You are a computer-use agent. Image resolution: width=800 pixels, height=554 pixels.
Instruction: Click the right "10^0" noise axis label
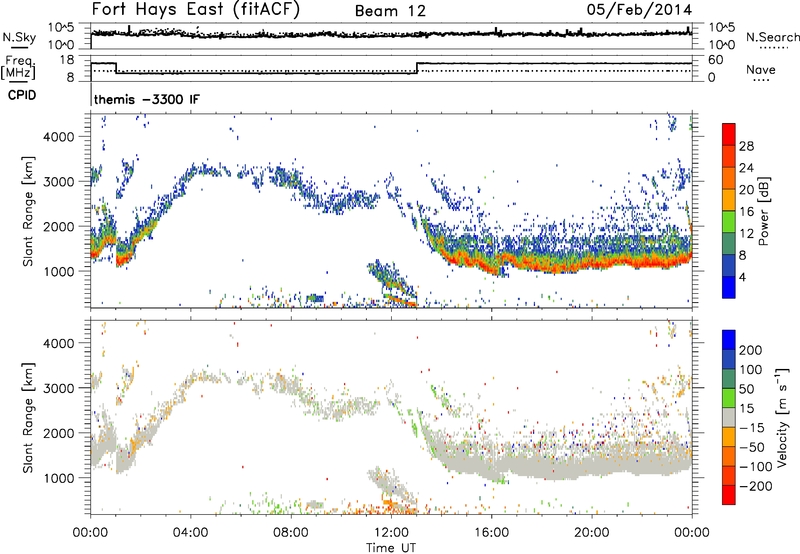tap(721, 45)
